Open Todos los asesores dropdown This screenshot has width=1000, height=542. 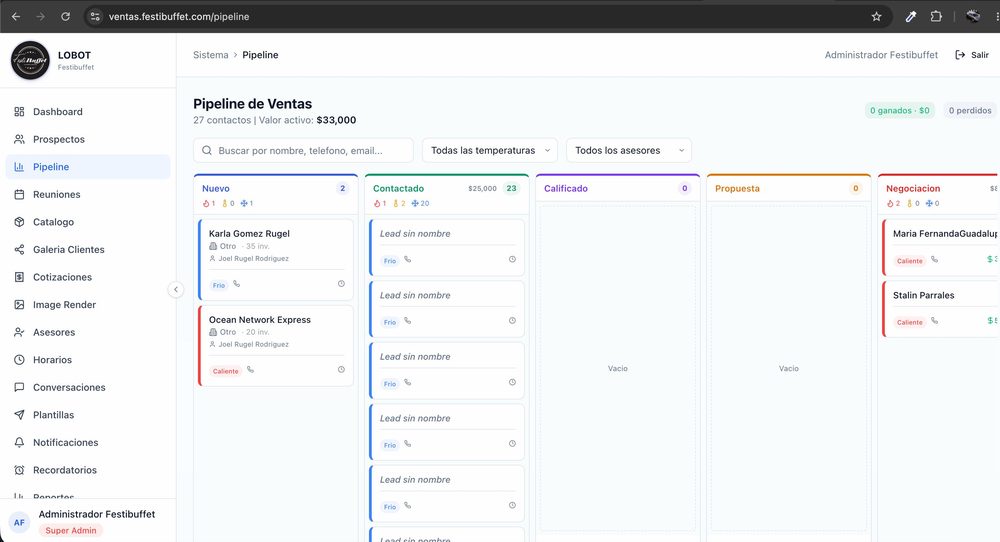pyautogui.click(x=629, y=150)
